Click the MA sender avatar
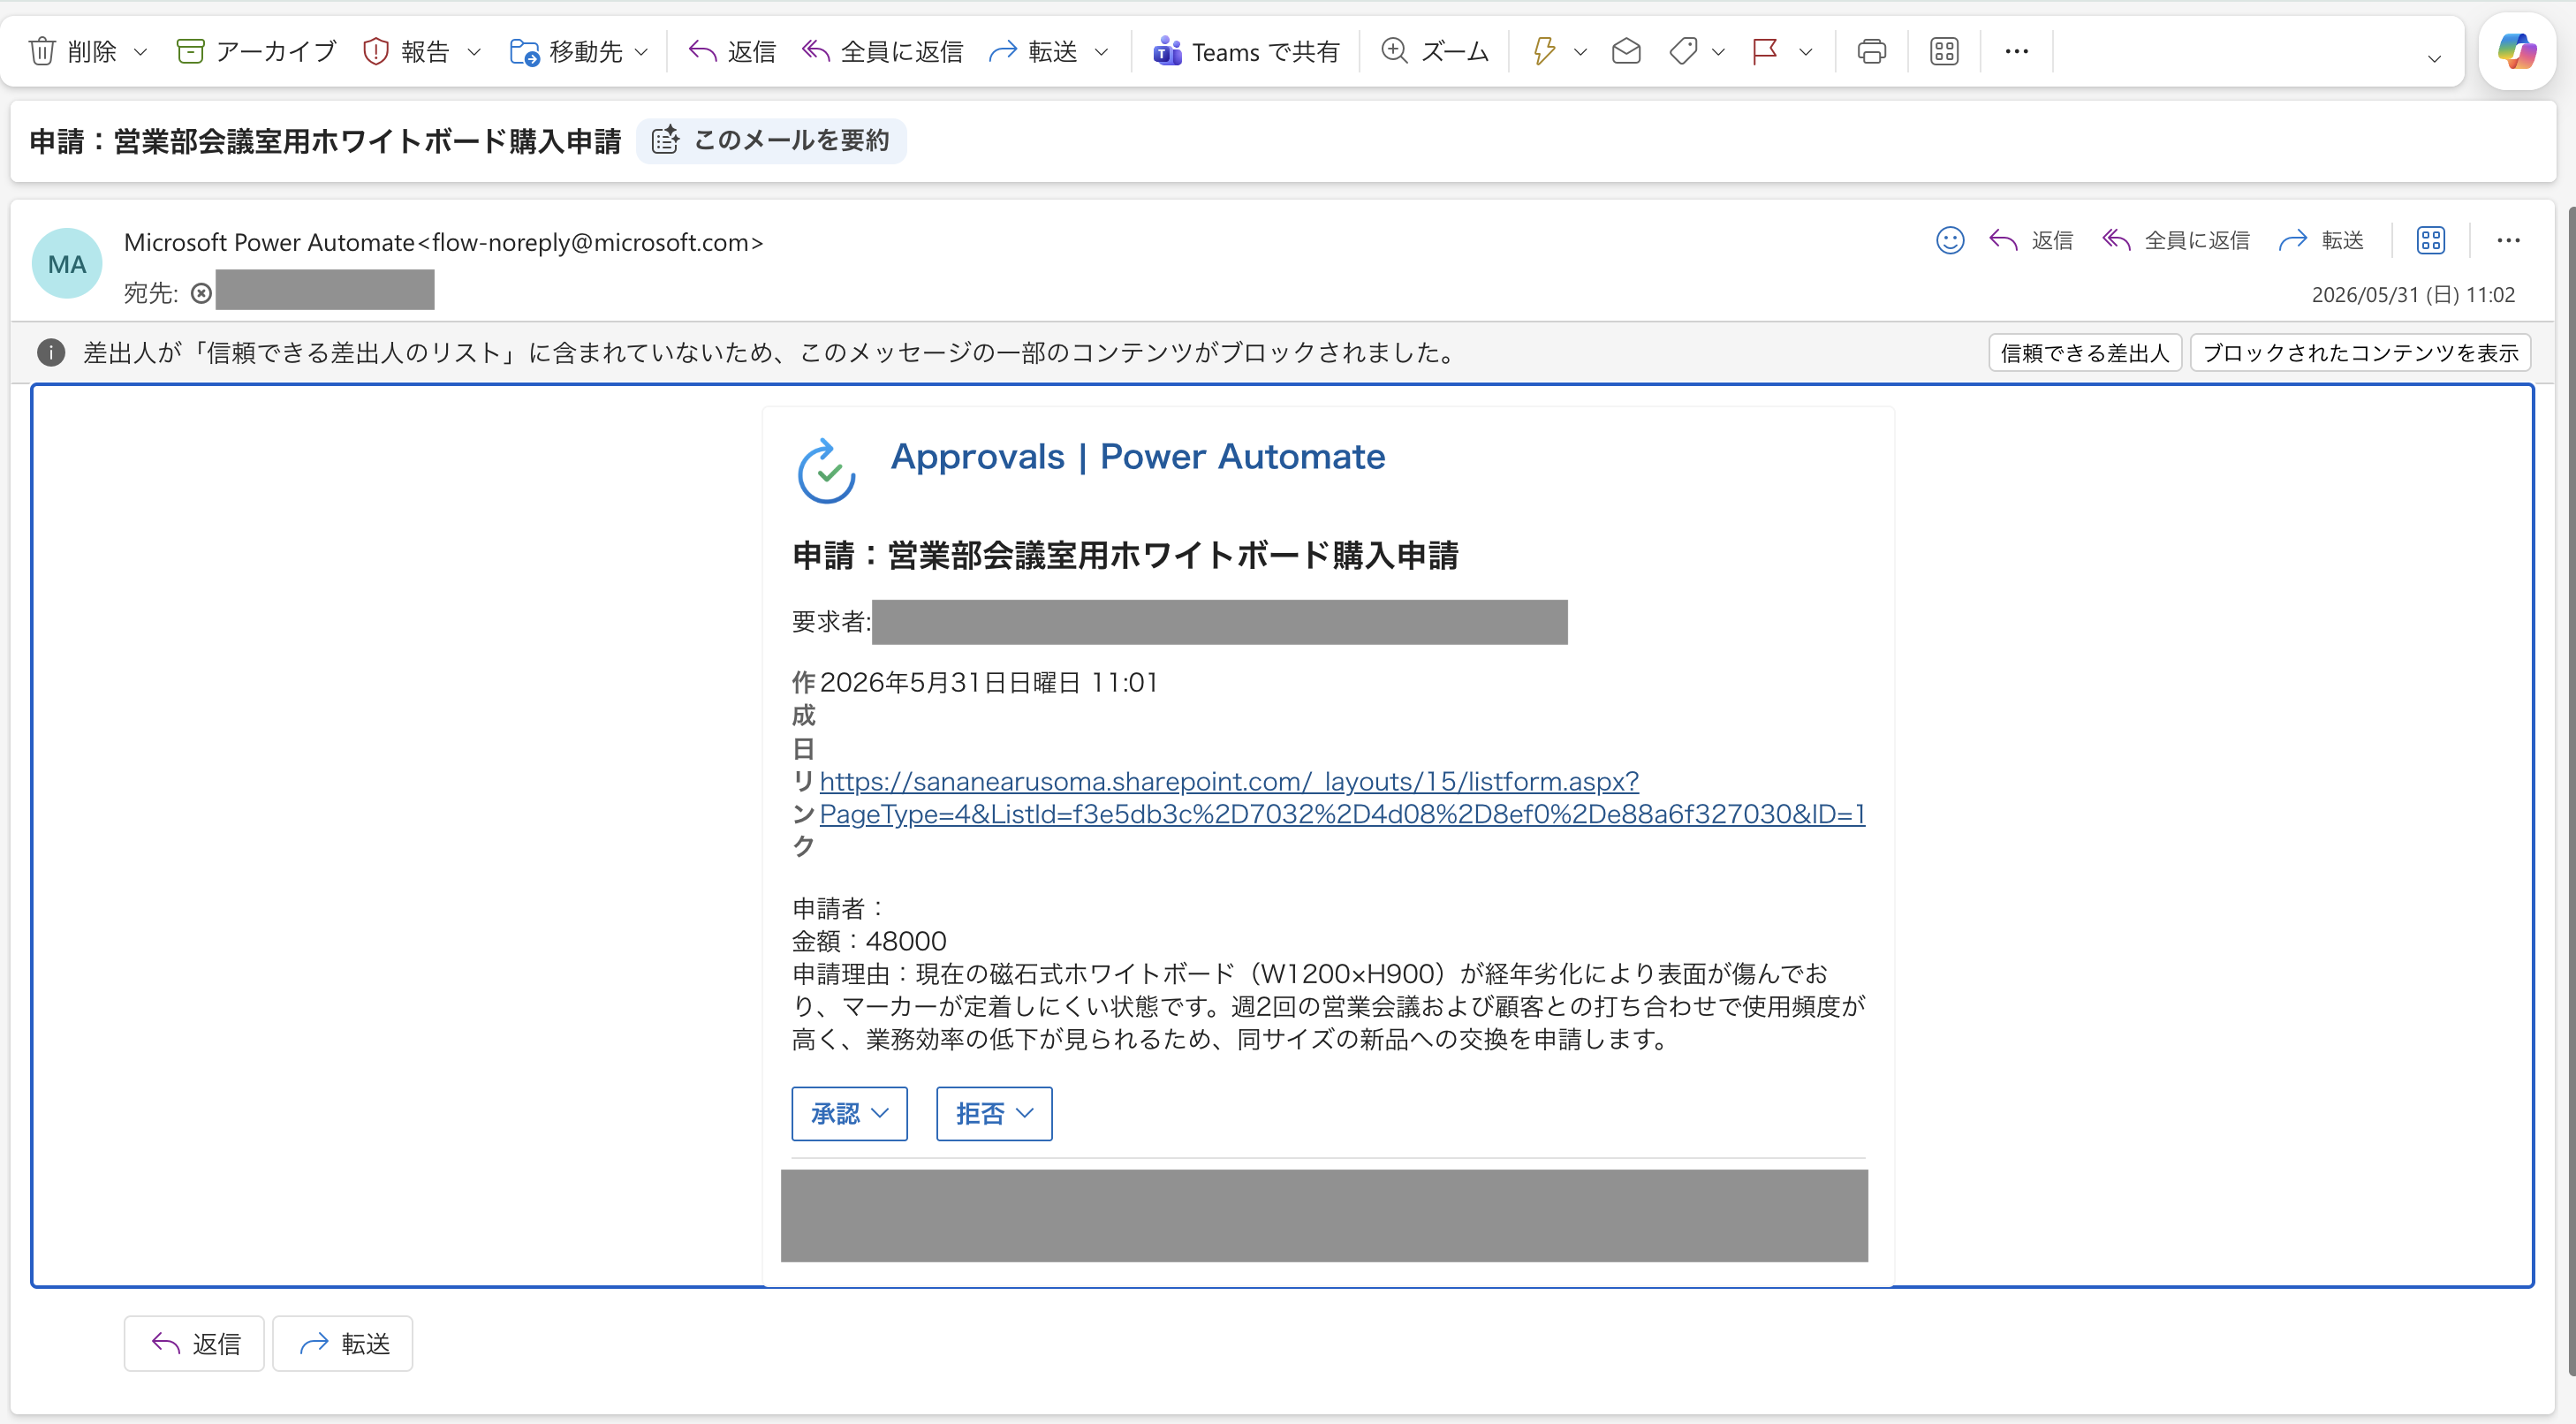2576x1424 pixels. pyautogui.click(x=67, y=264)
